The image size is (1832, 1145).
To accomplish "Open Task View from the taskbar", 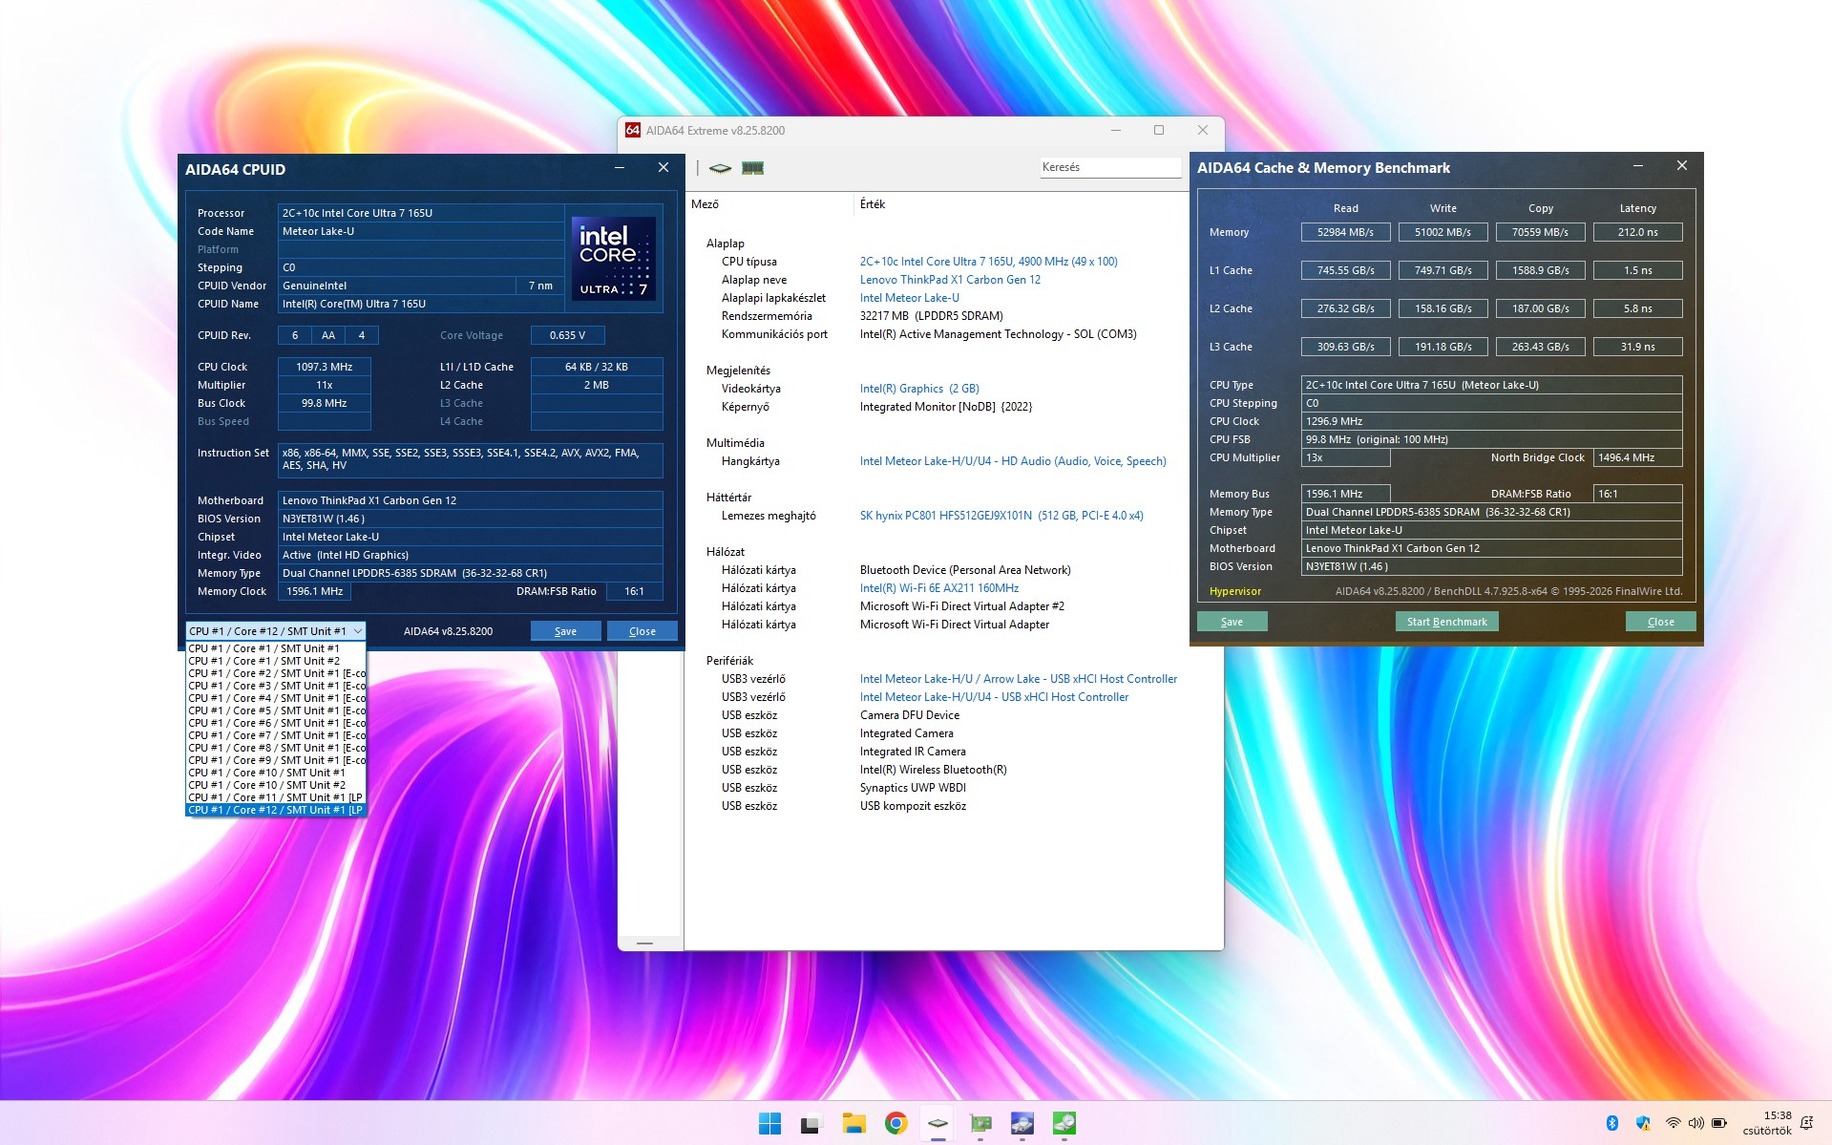I will (810, 1123).
